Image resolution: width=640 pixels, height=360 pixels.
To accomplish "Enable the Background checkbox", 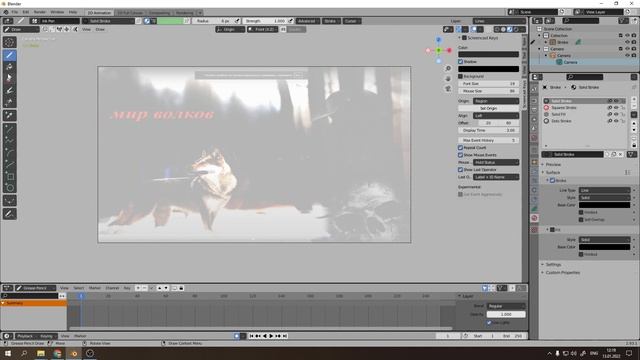I will click(x=460, y=76).
